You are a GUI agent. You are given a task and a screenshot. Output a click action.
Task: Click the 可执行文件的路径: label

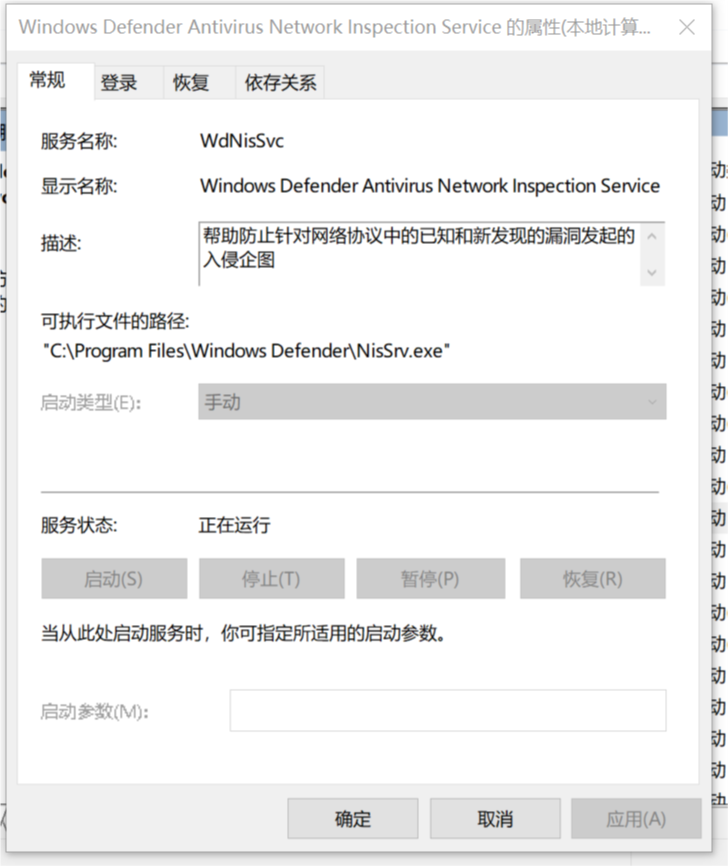click(115, 321)
